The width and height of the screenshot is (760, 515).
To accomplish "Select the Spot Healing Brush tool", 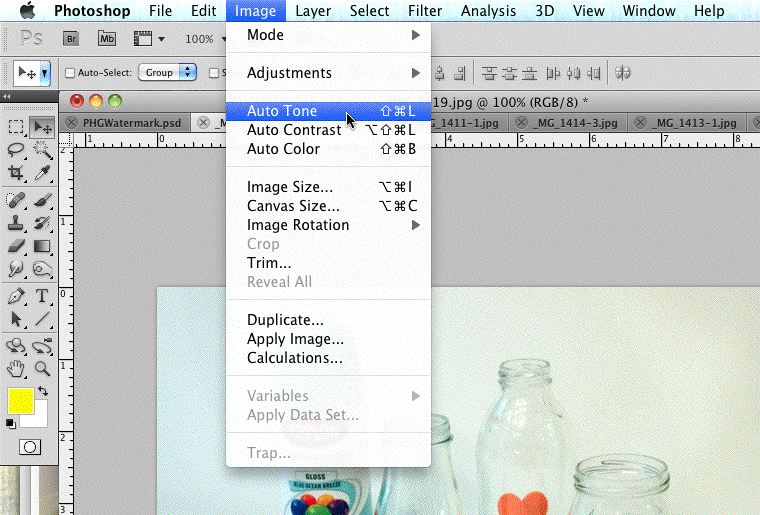I will [16, 200].
